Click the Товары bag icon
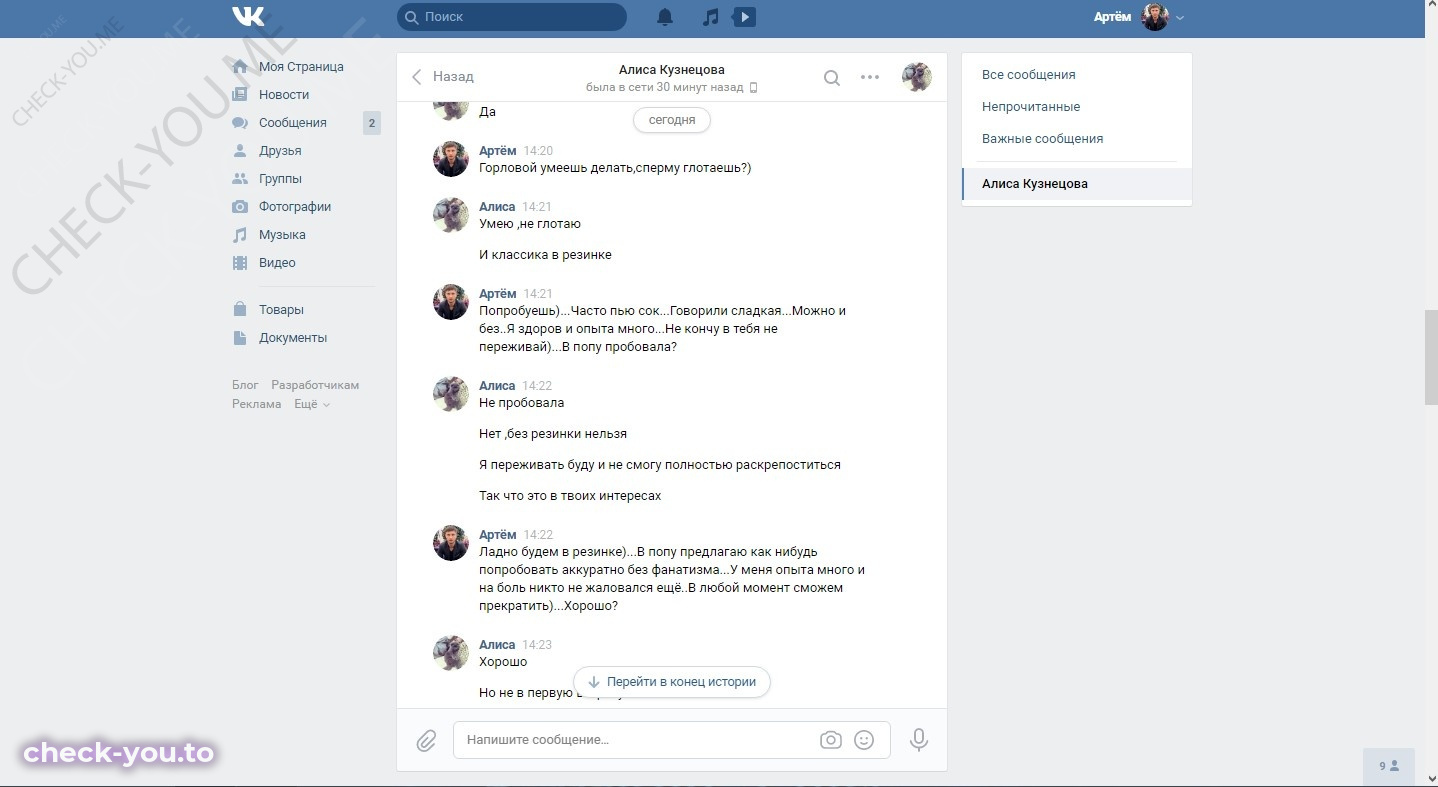Viewport: 1438px width, 787px height. [x=240, y=310]
